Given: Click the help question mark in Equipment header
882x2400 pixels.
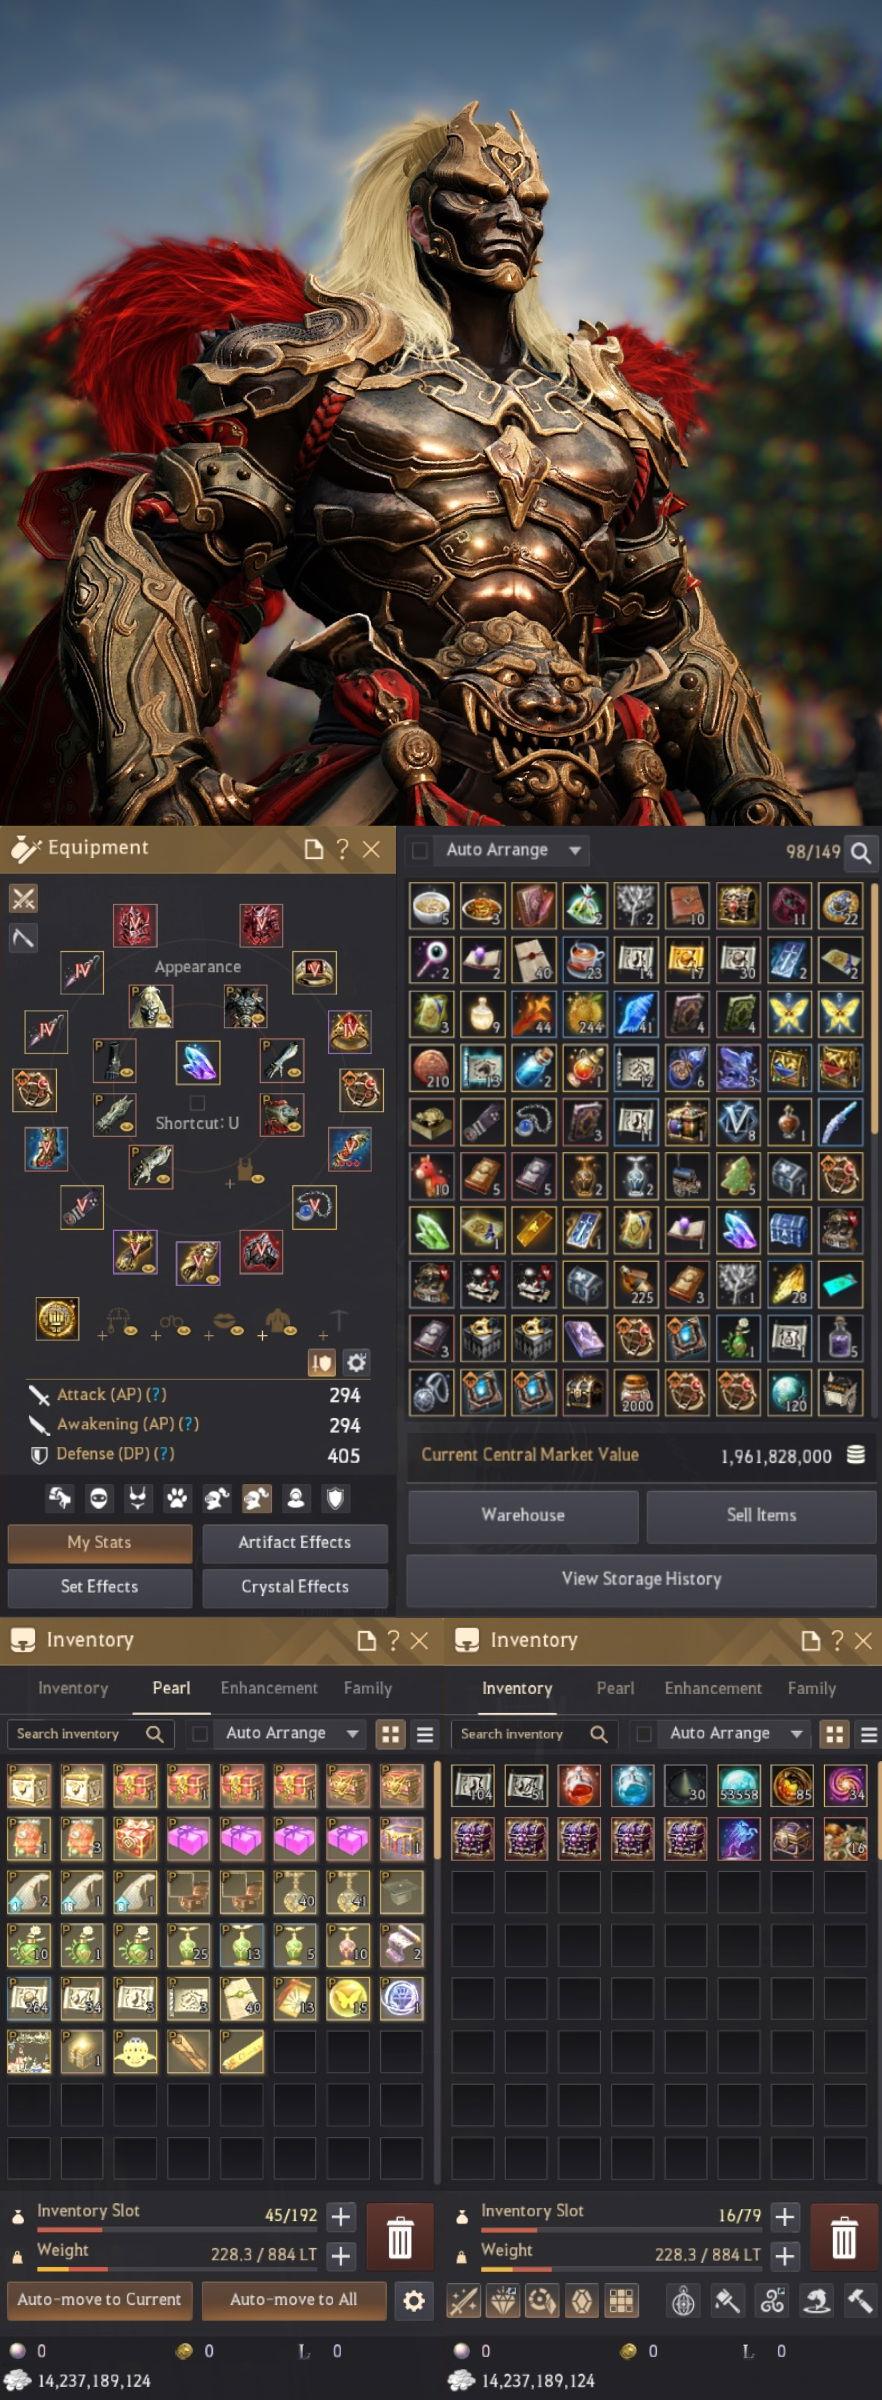Looking at the screenshot, I should tap(343, 849).
